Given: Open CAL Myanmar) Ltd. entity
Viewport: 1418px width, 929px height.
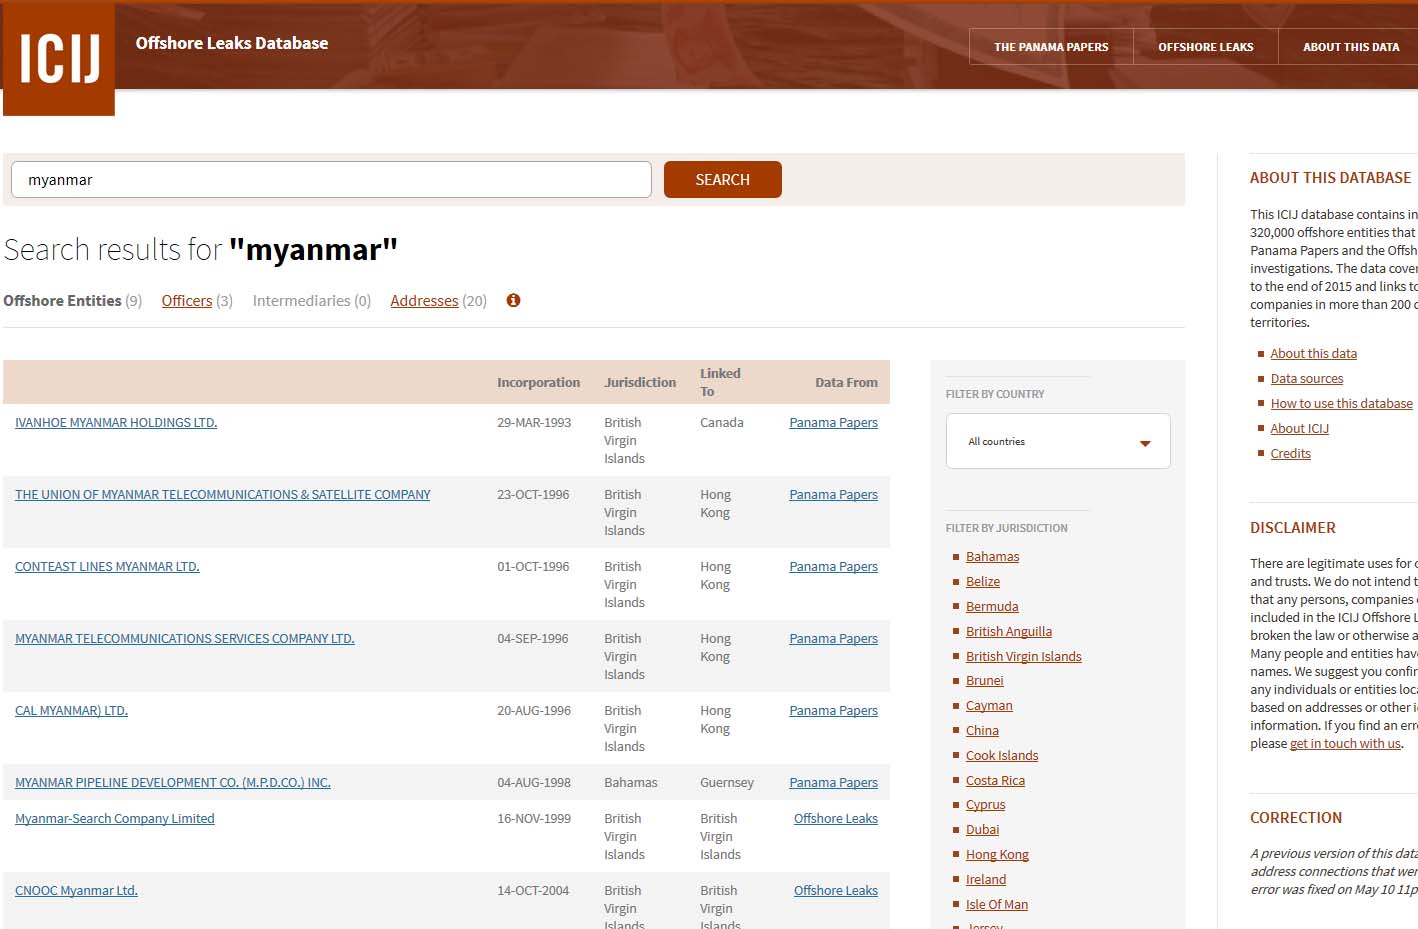Looking at the screenshot, I should 71,711.
